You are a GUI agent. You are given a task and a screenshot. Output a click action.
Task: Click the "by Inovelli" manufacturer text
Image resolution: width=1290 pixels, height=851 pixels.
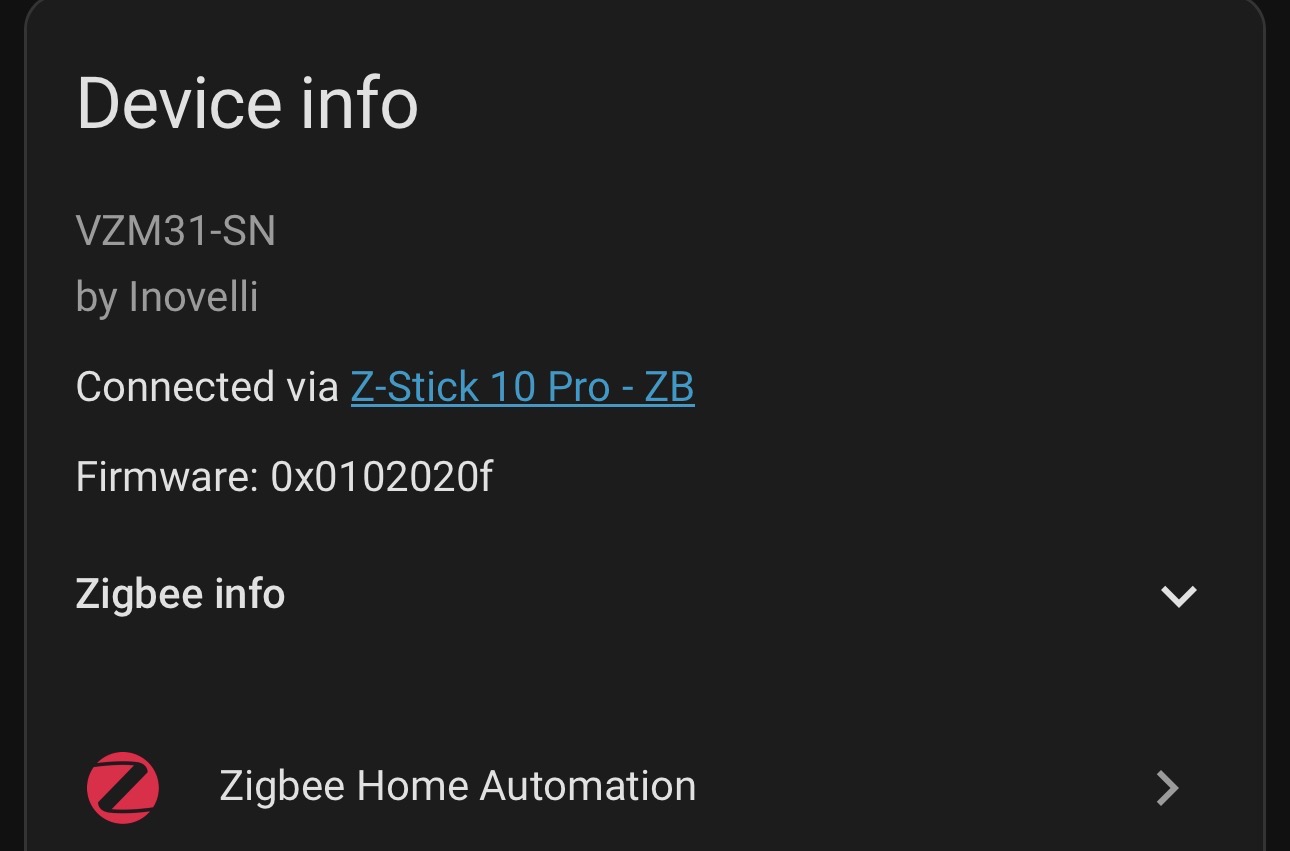167,297
